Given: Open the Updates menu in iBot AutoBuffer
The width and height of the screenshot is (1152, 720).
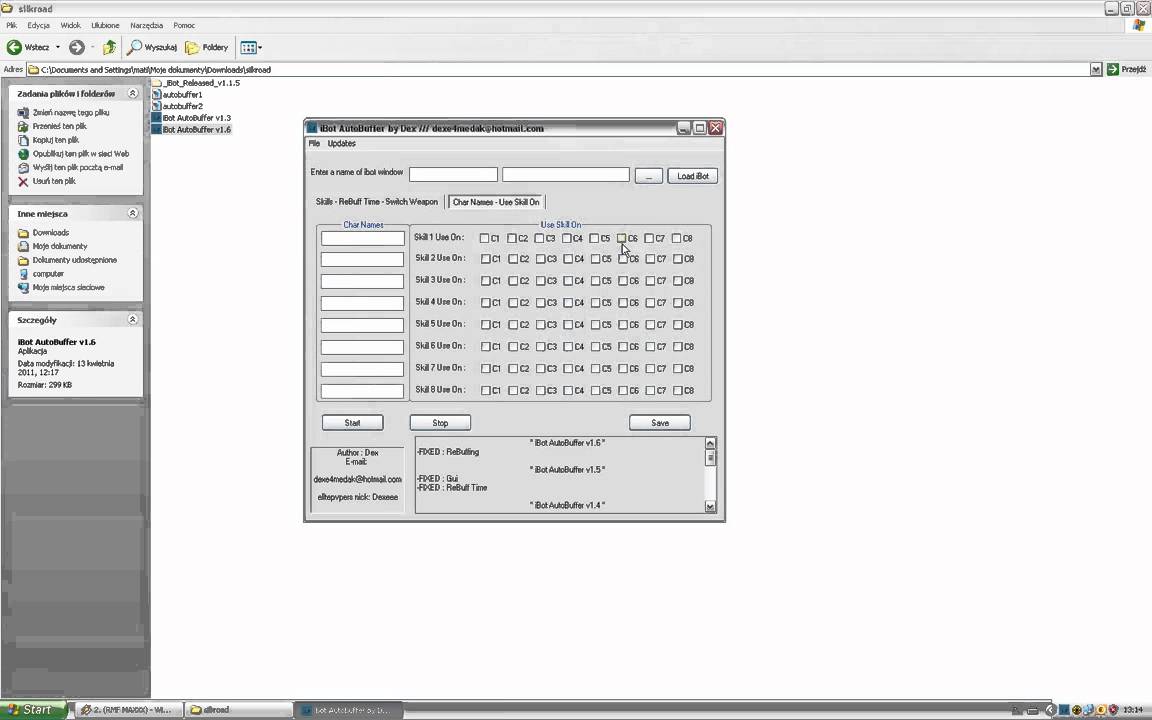Looking at the screenshot, I should [341, 143].
